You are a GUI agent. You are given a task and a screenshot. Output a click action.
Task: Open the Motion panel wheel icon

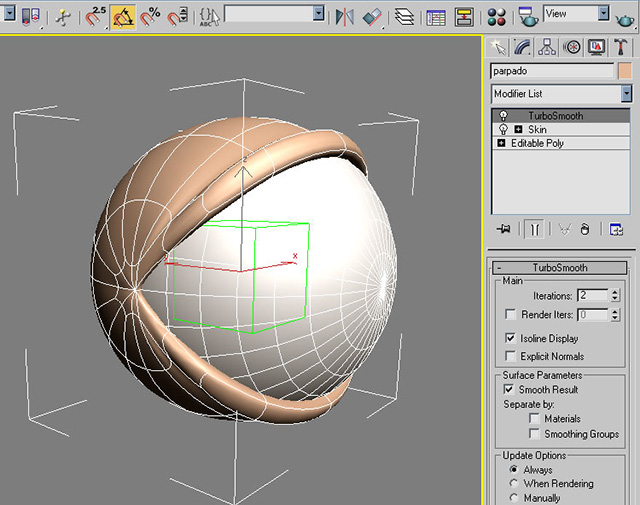(x=572, y=47)
